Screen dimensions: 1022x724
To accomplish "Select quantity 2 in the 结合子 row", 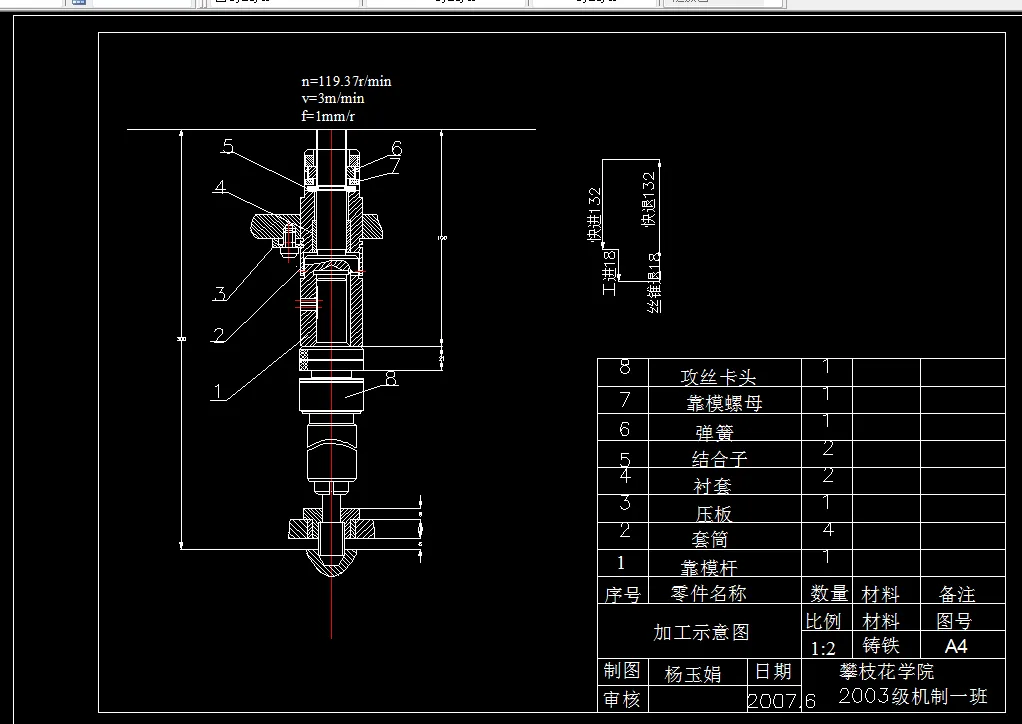I will click(x=828, y=448).
